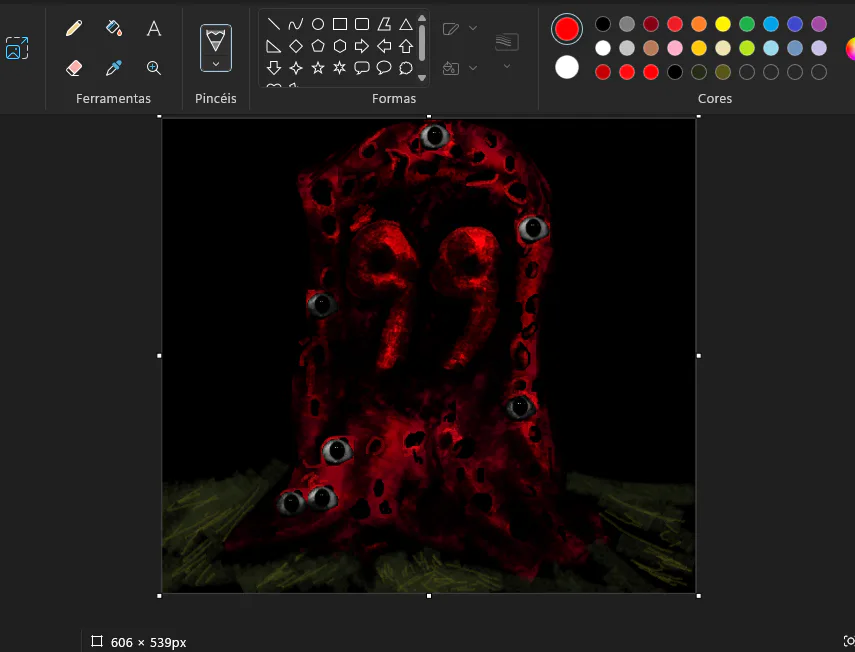Choose the brown palette swatch
This screenshot has height=652, width=855.
point(651,48)
